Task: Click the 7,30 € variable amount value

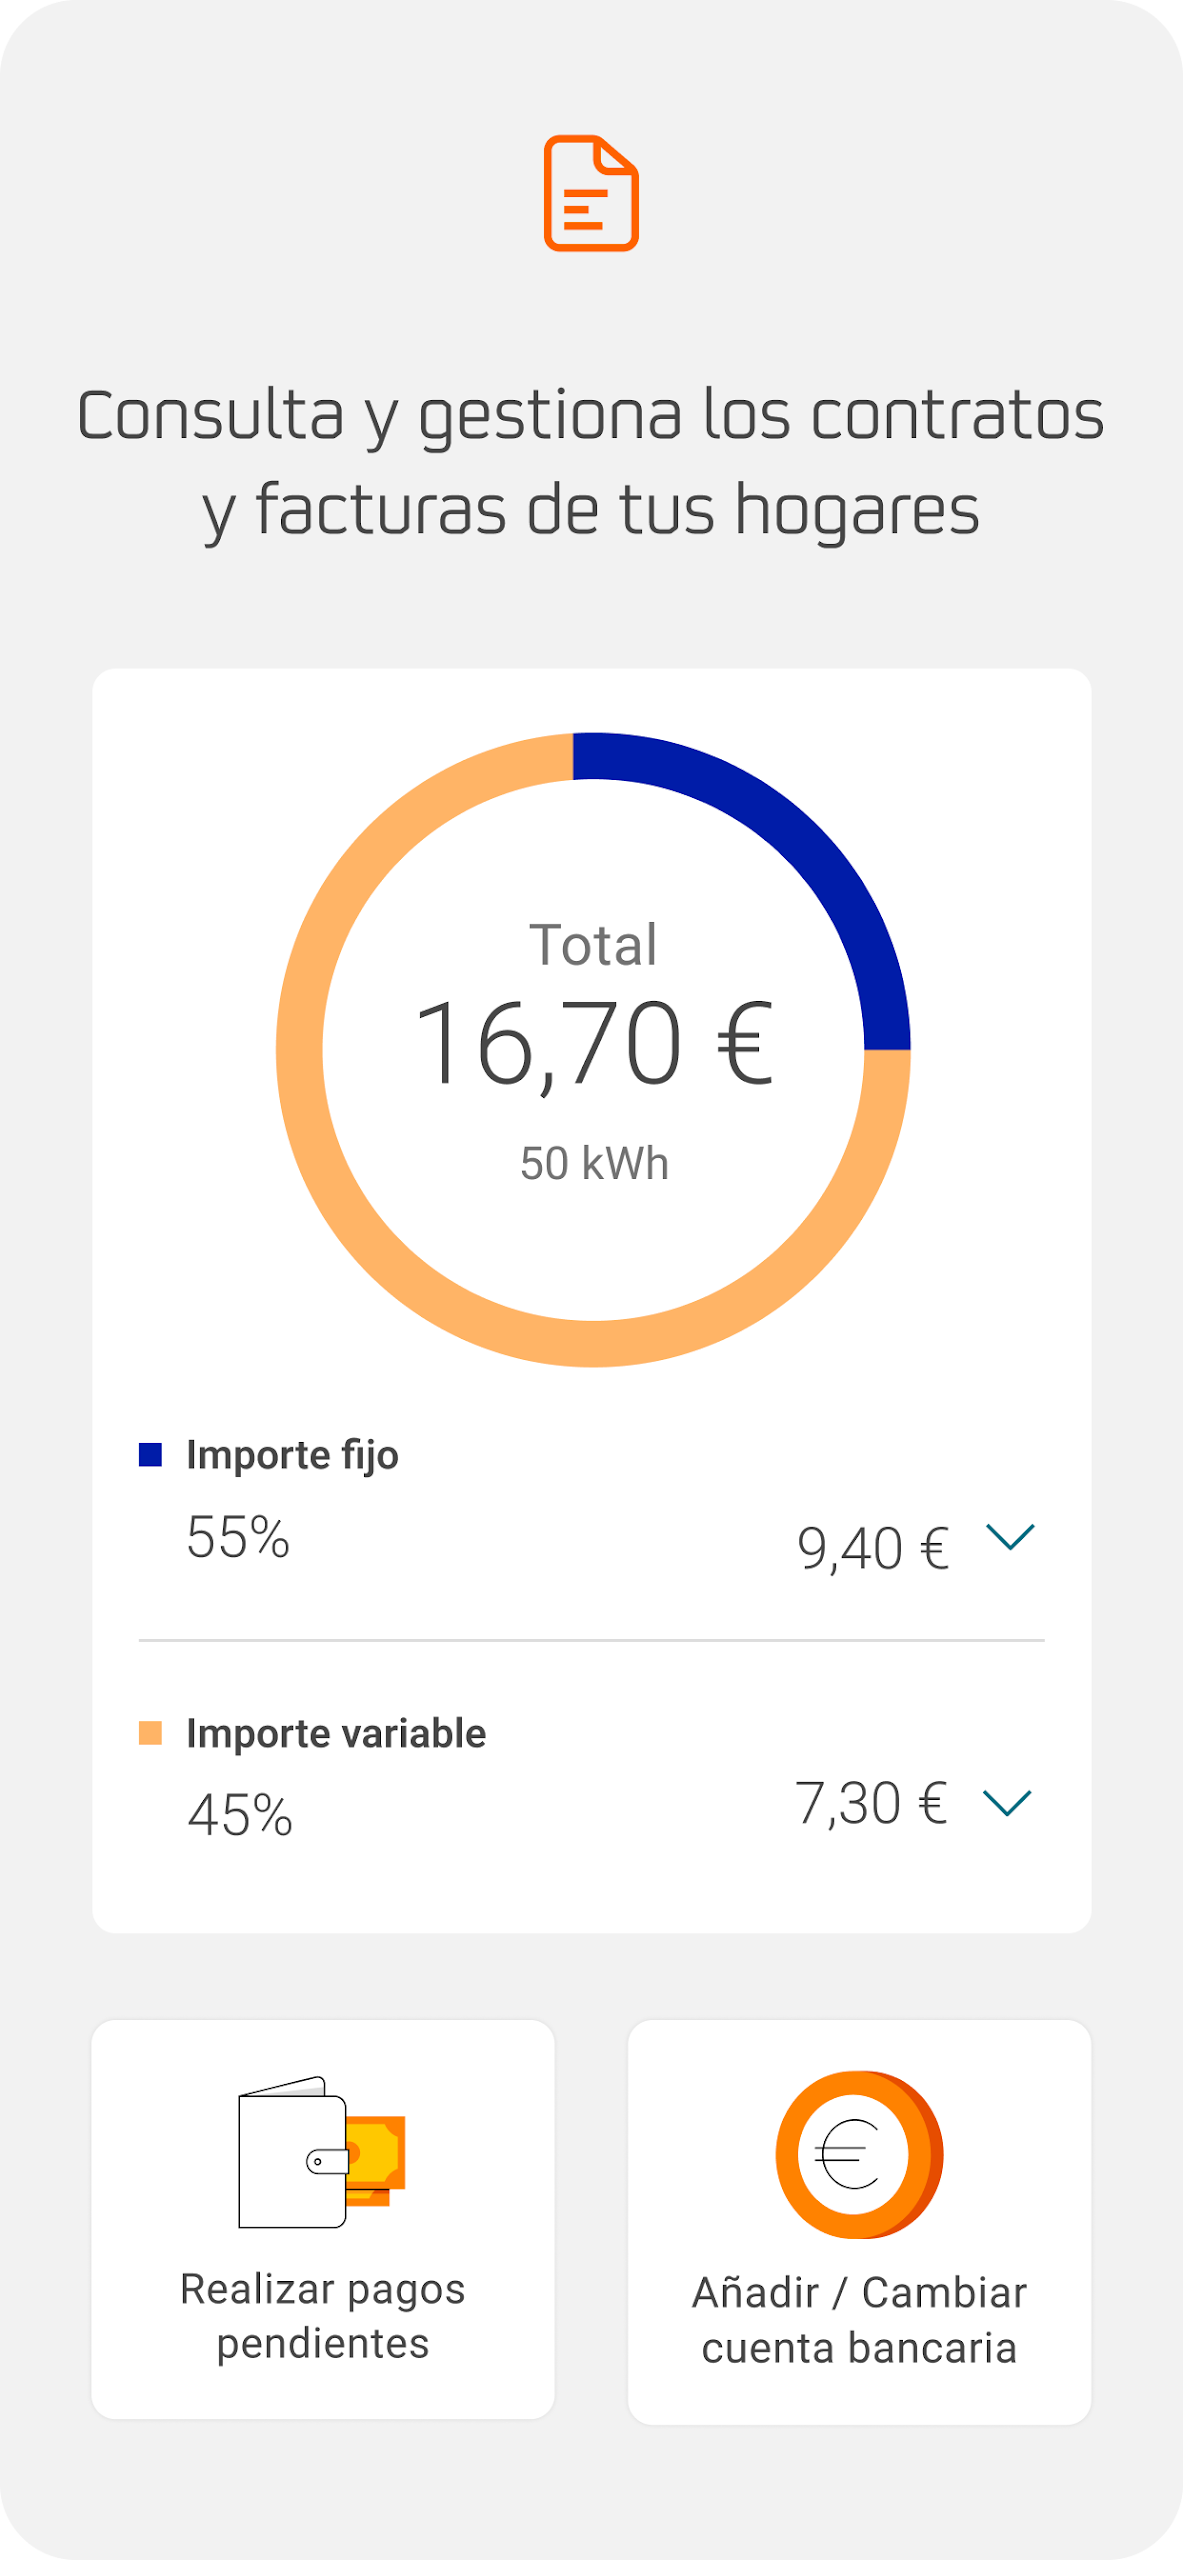Action: (871, 1804)
